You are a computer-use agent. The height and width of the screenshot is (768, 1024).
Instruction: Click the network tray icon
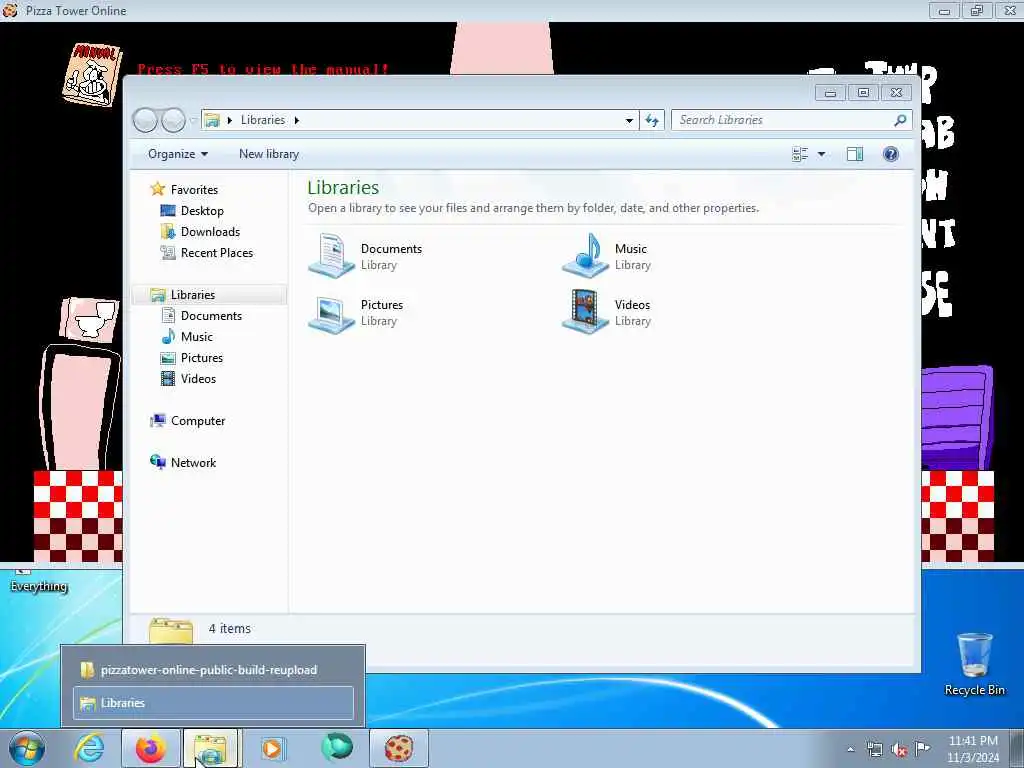874,750
